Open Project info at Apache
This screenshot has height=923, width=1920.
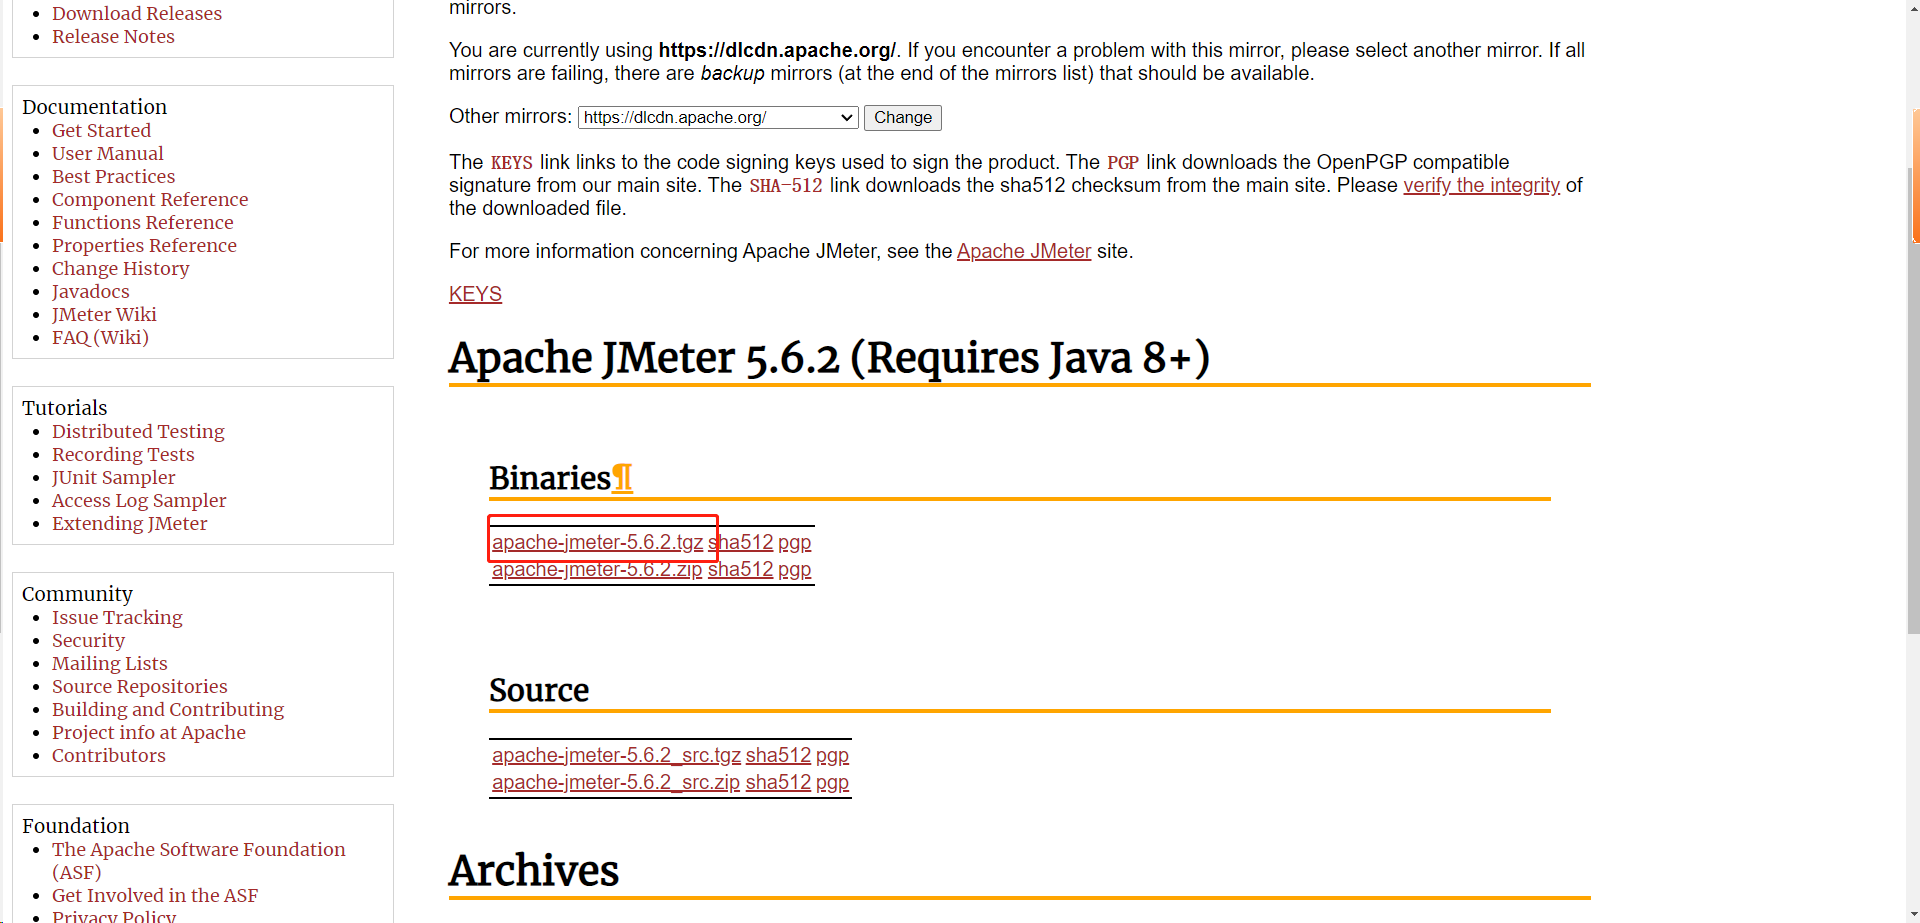148,732
